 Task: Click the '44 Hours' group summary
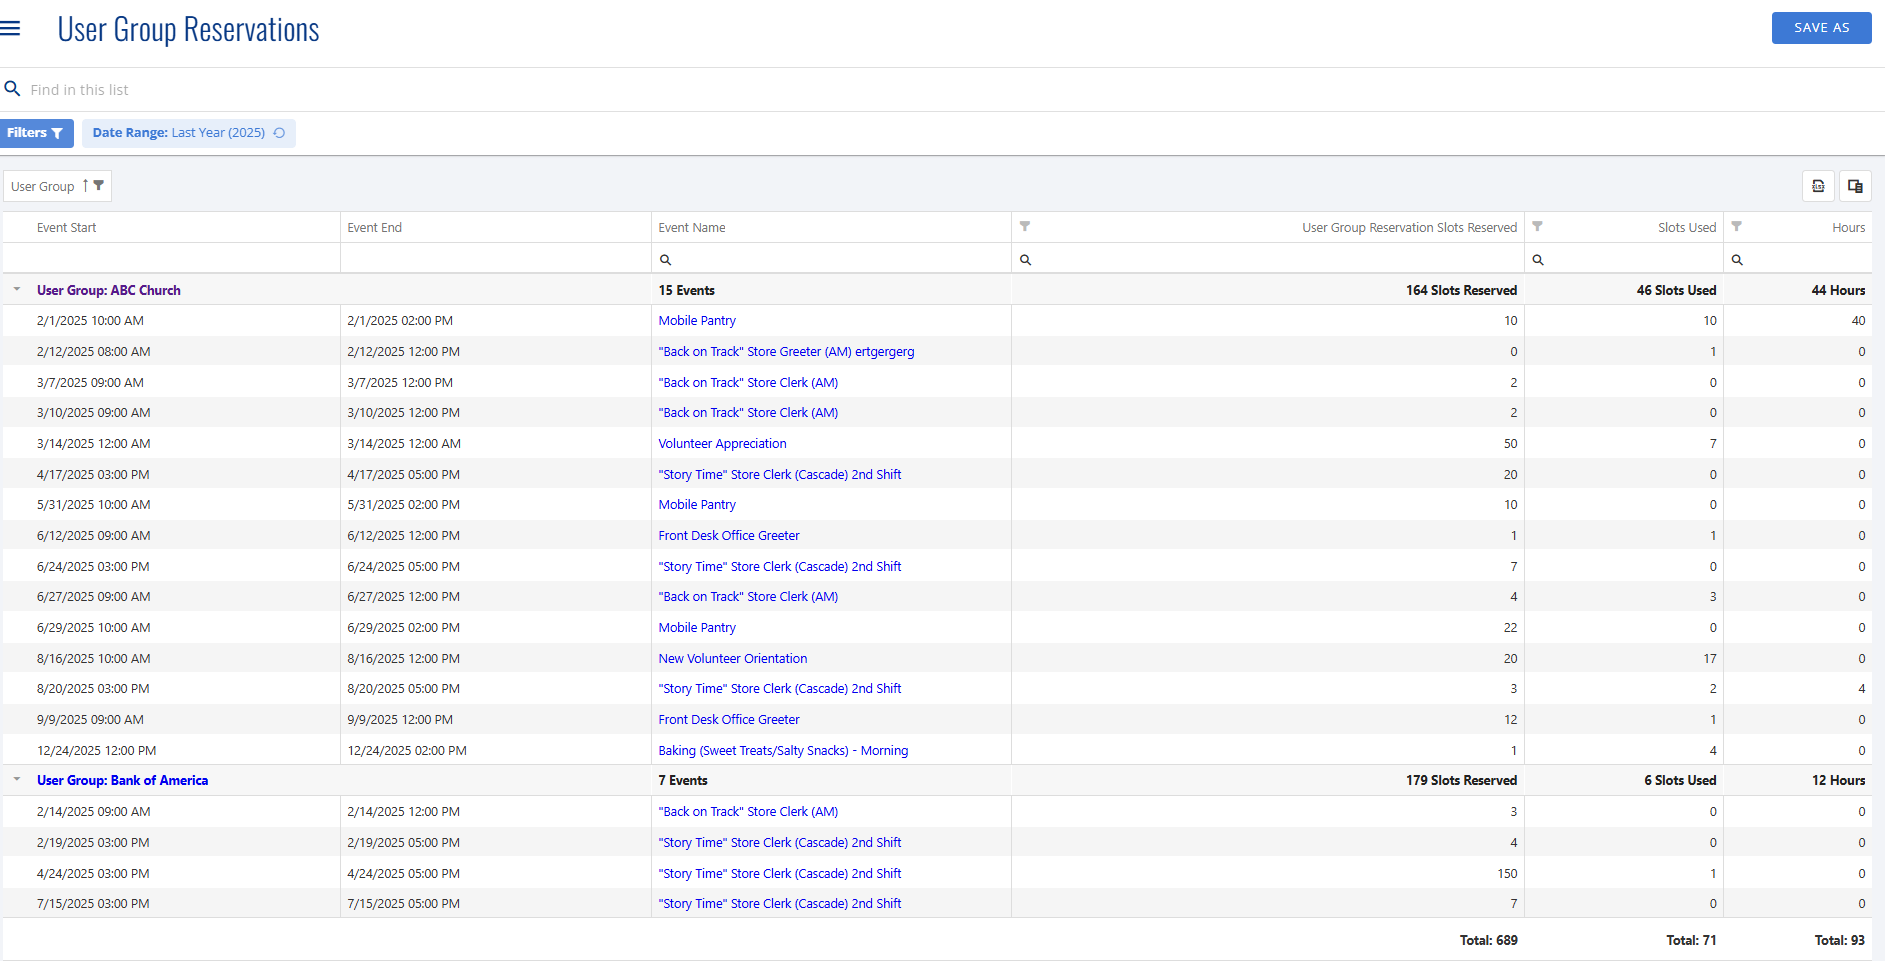[1838, 291]
